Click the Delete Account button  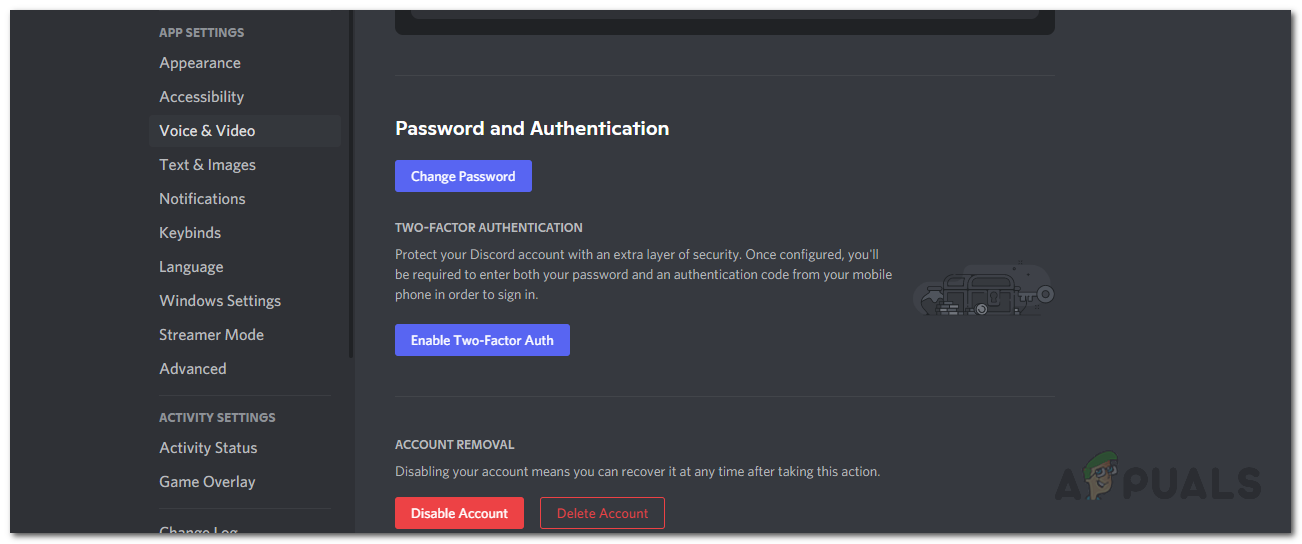(602, 513)
